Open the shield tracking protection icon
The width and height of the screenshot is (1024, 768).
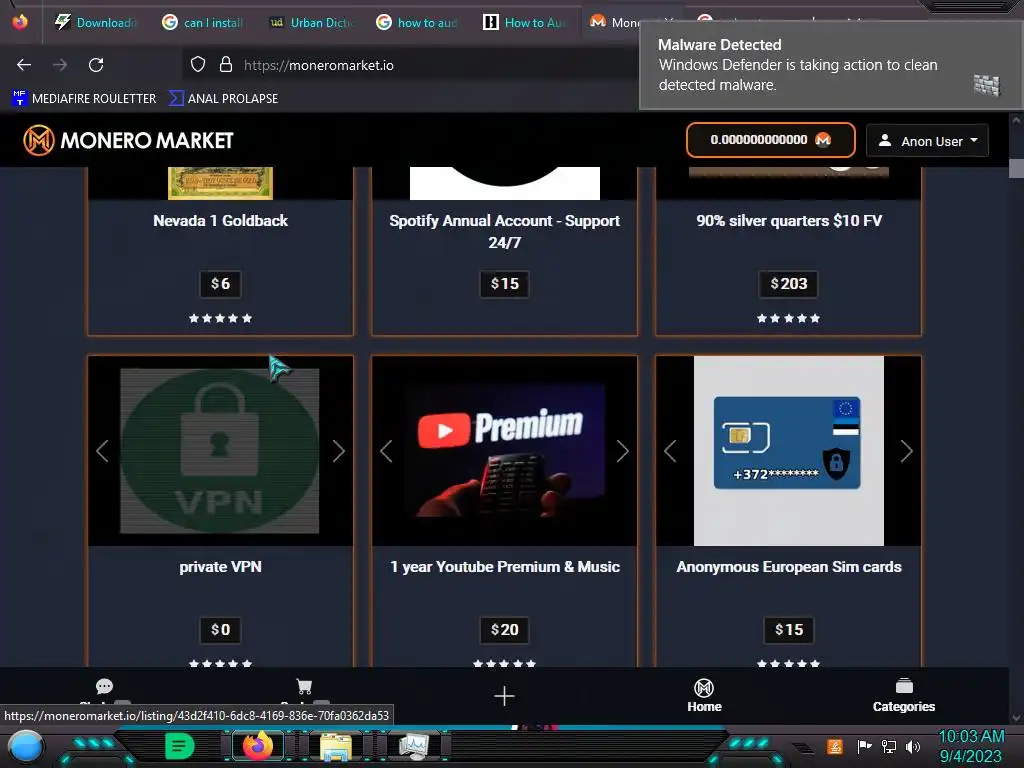click(x=198, y=65)
